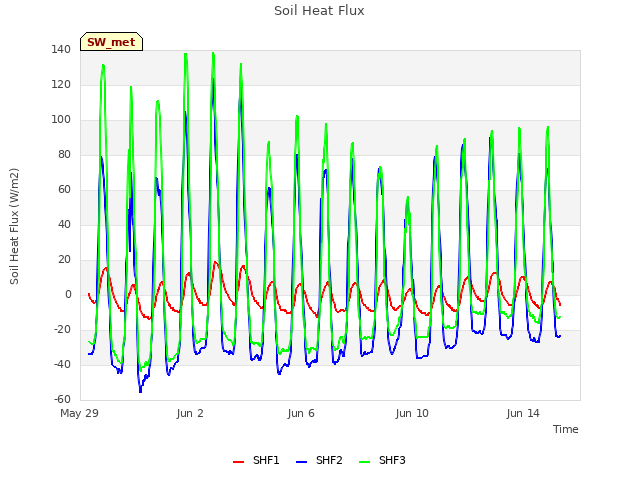The image size is (640, 480).
Task: Click the May 29 x-axis tick label
Action: [80, 413]
